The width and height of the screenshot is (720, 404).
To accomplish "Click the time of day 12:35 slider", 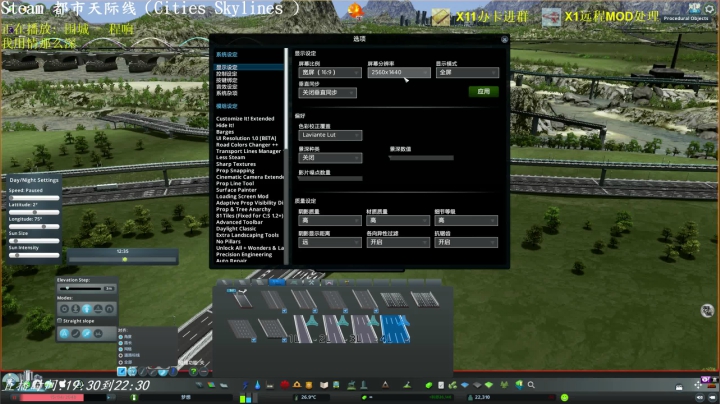I will 123,259.
